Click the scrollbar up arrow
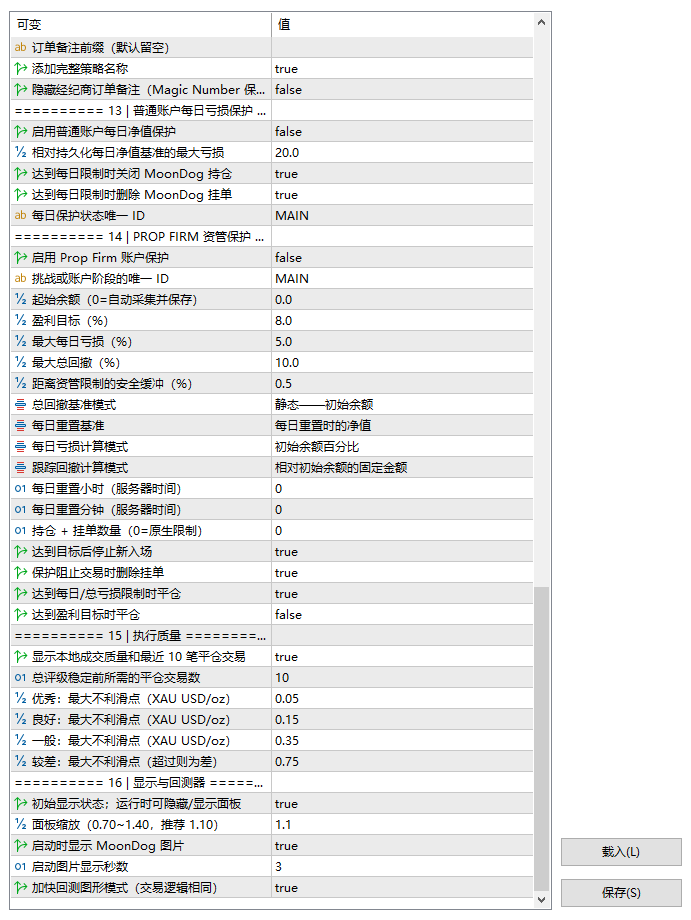 [541, 22]
